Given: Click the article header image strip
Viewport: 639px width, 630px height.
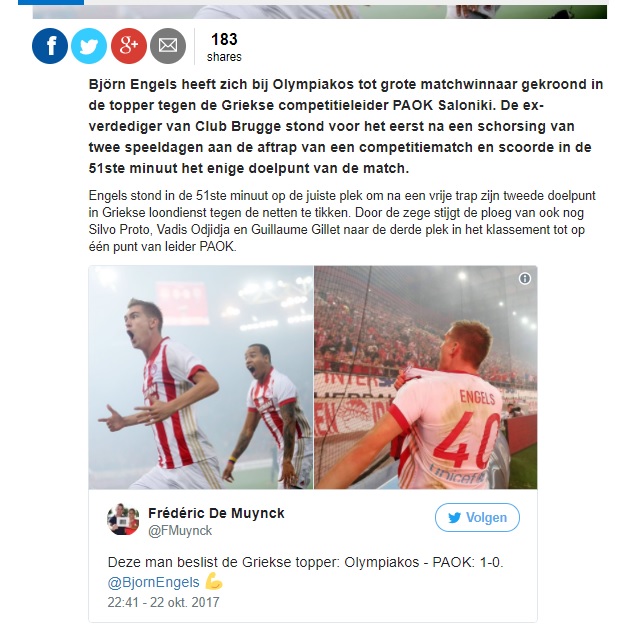Looking at the screenshot, I should [x=320, y=12].
